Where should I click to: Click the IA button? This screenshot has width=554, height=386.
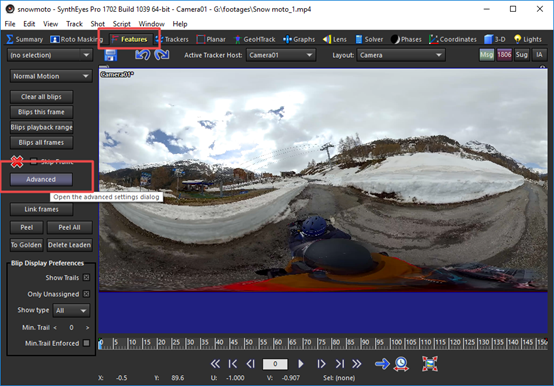(x=539, y=55)
